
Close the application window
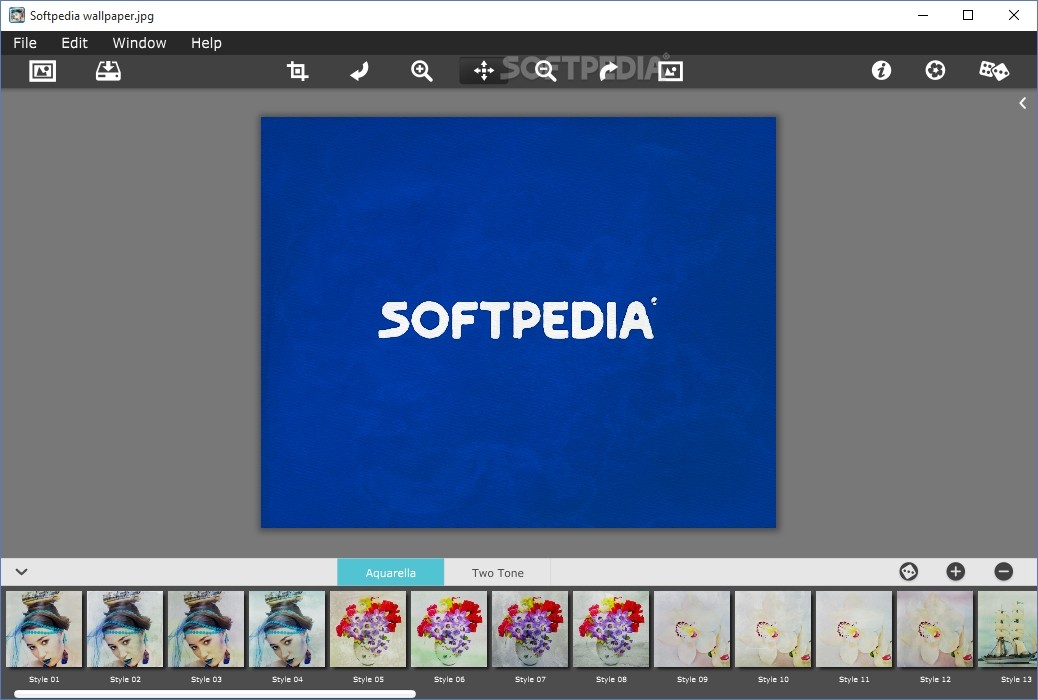click(1014, 15)
